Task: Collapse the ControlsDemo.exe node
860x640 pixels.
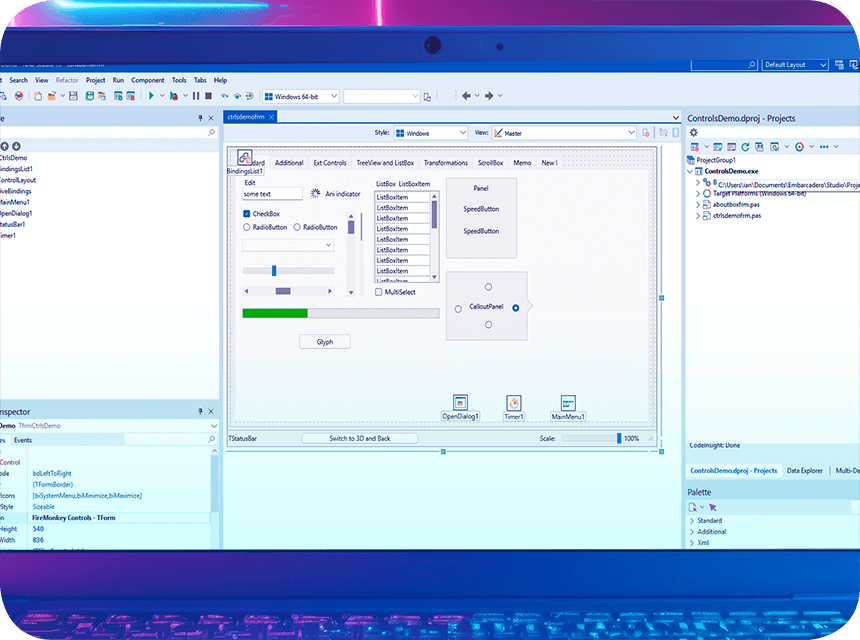Action: coord(690,172)
